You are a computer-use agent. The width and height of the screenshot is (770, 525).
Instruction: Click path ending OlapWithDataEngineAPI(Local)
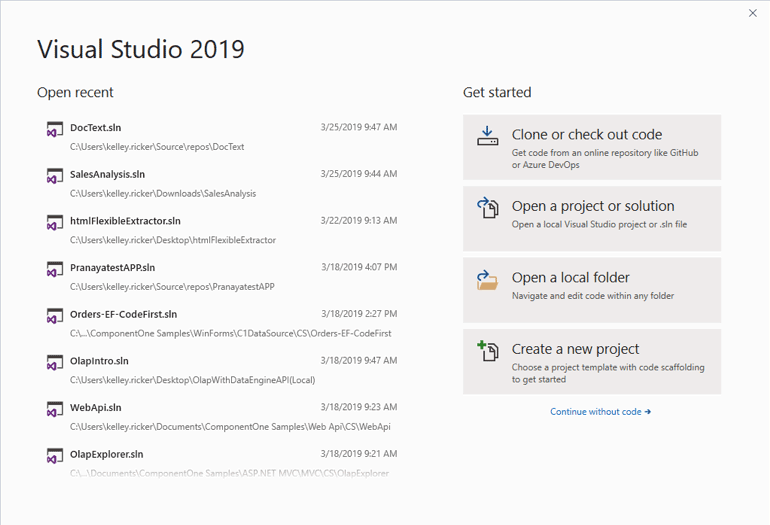coord(192,380)
